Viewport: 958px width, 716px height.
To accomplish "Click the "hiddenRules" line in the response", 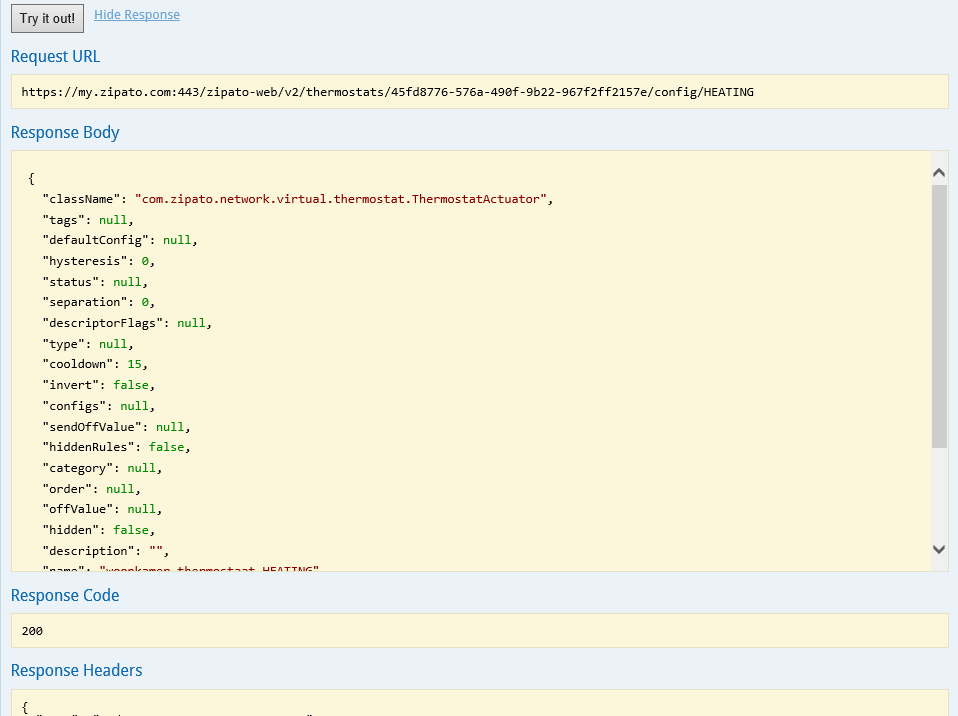I will 115,447.
